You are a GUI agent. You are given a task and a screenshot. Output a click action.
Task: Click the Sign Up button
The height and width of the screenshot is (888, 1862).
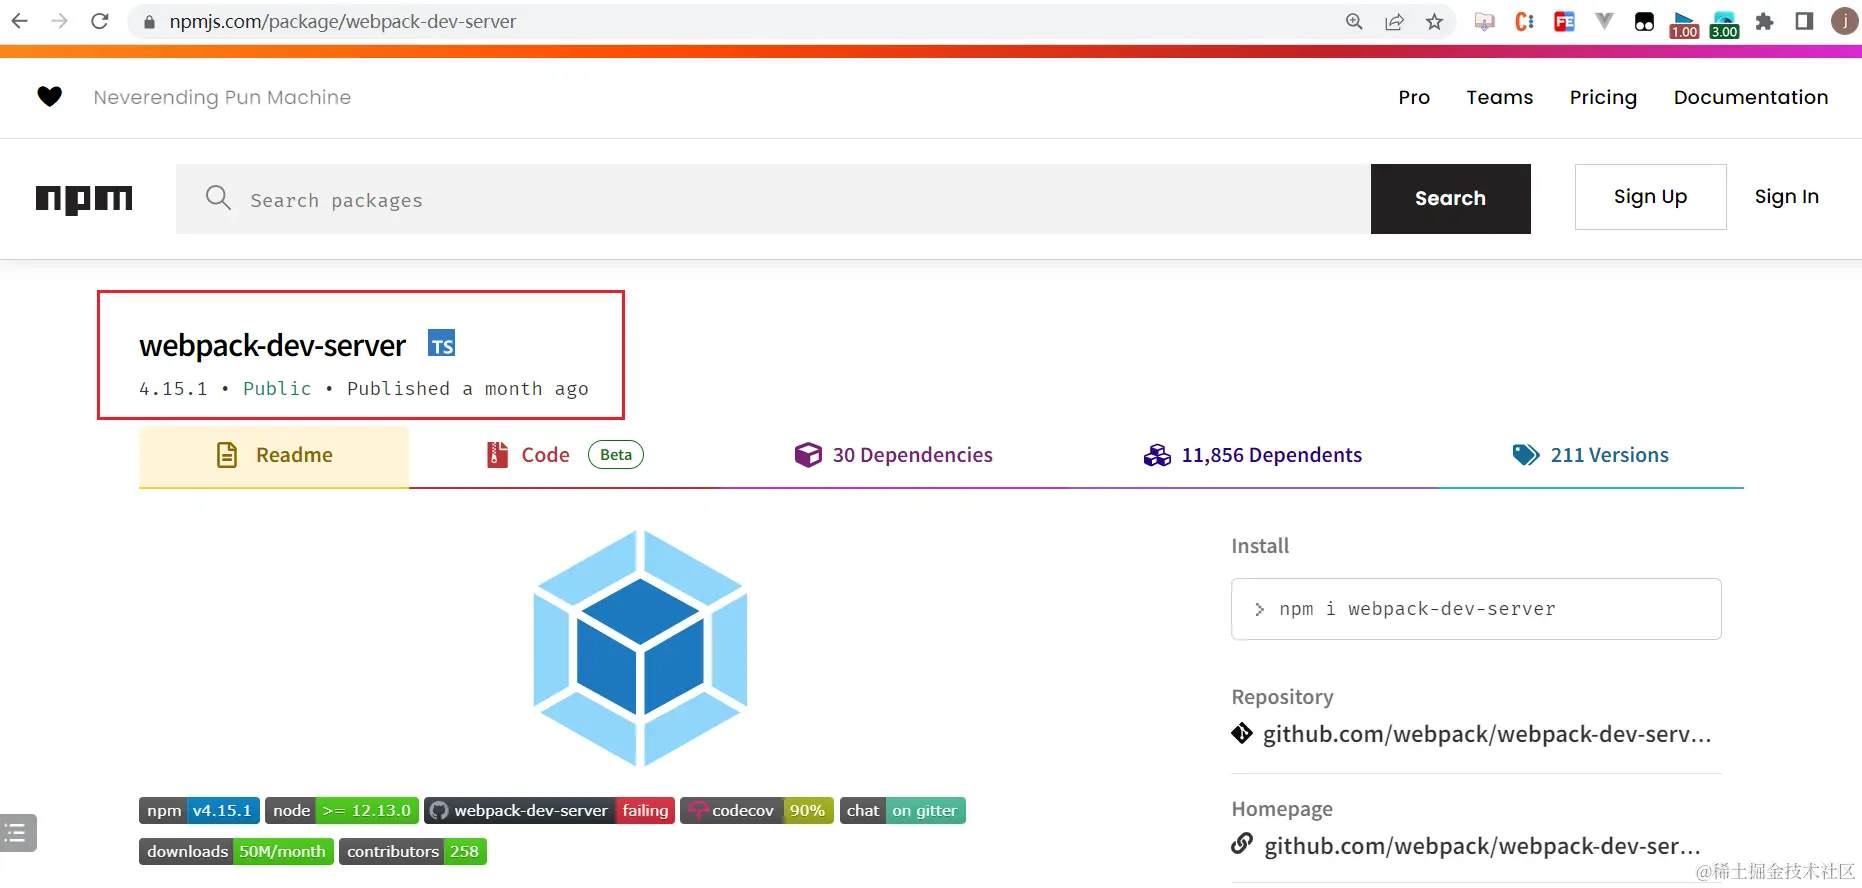(1650, 197)
